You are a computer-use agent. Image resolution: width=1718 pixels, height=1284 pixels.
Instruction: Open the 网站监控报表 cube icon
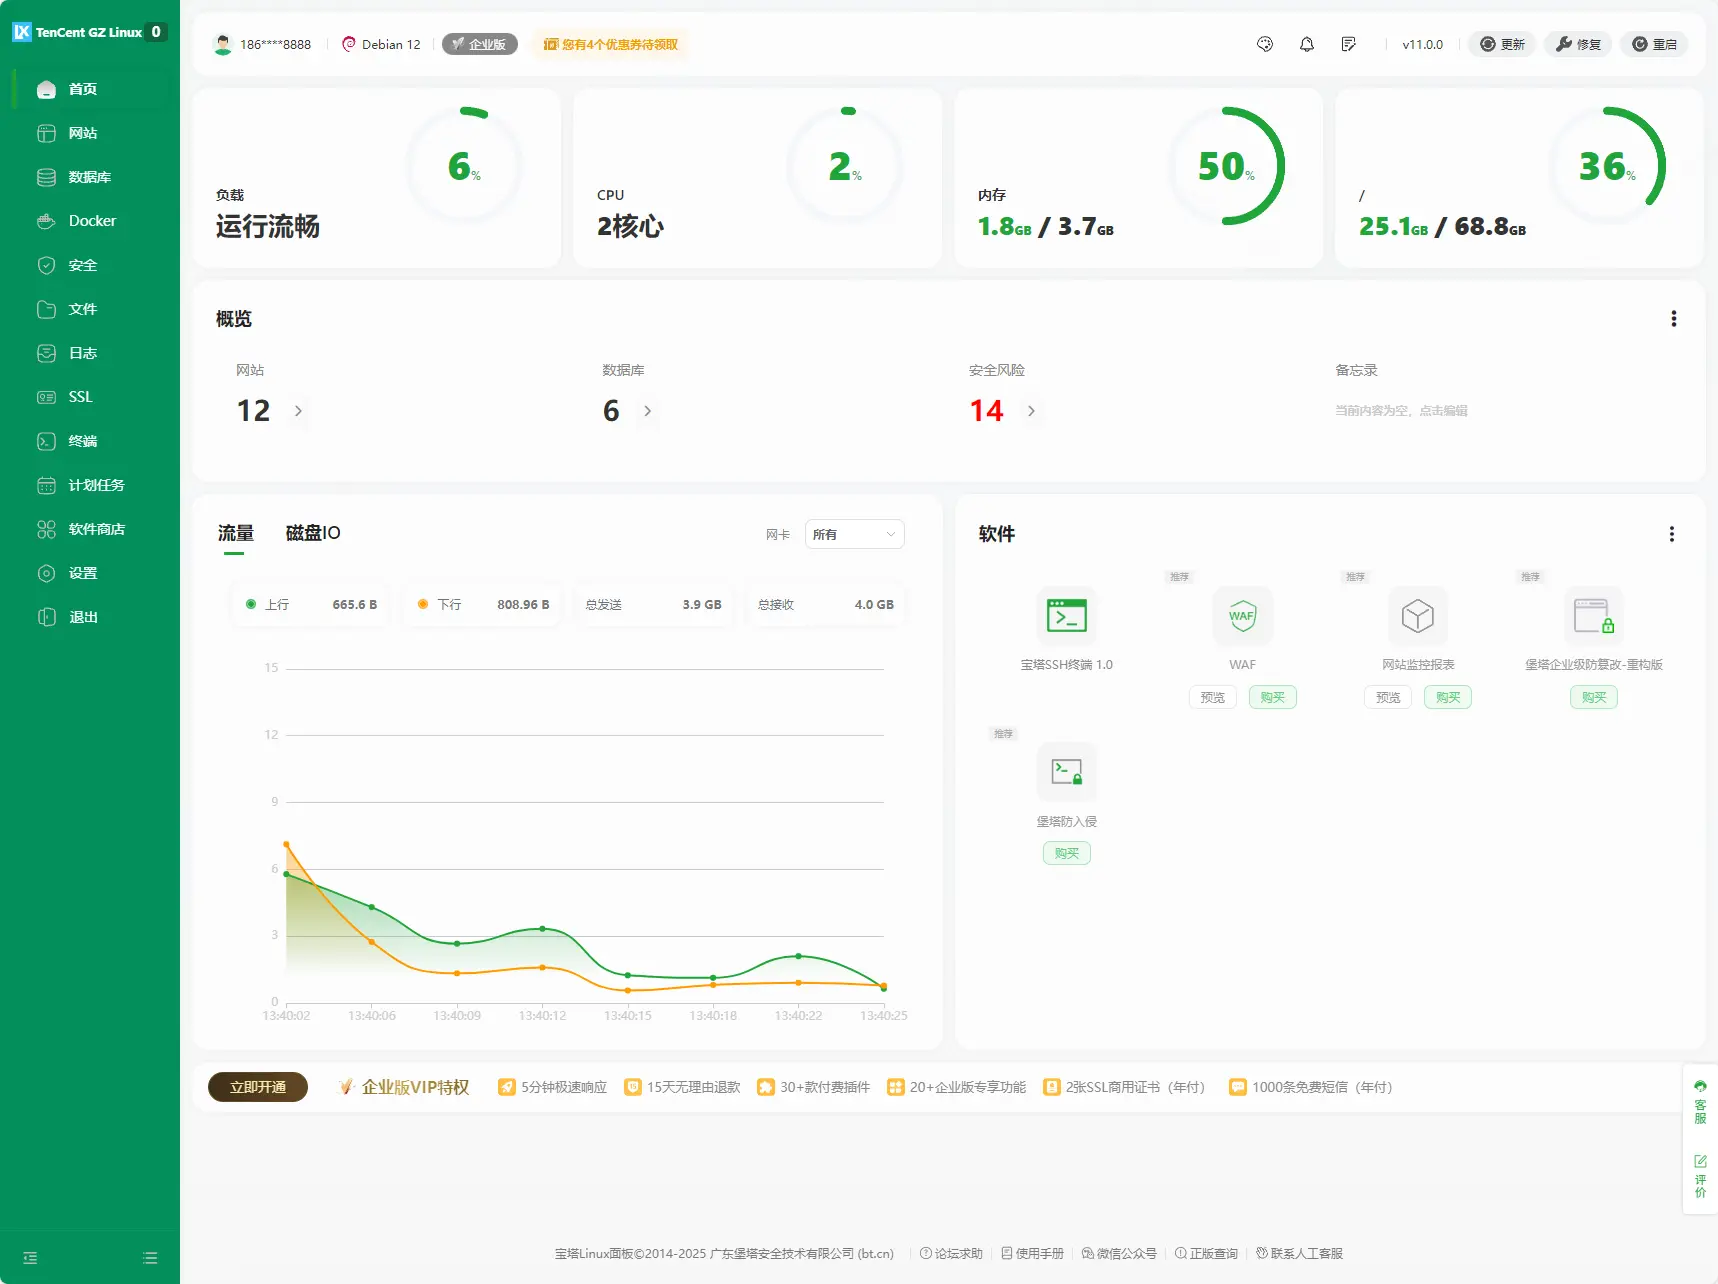pyautogui.click(x=1417, y=616)
